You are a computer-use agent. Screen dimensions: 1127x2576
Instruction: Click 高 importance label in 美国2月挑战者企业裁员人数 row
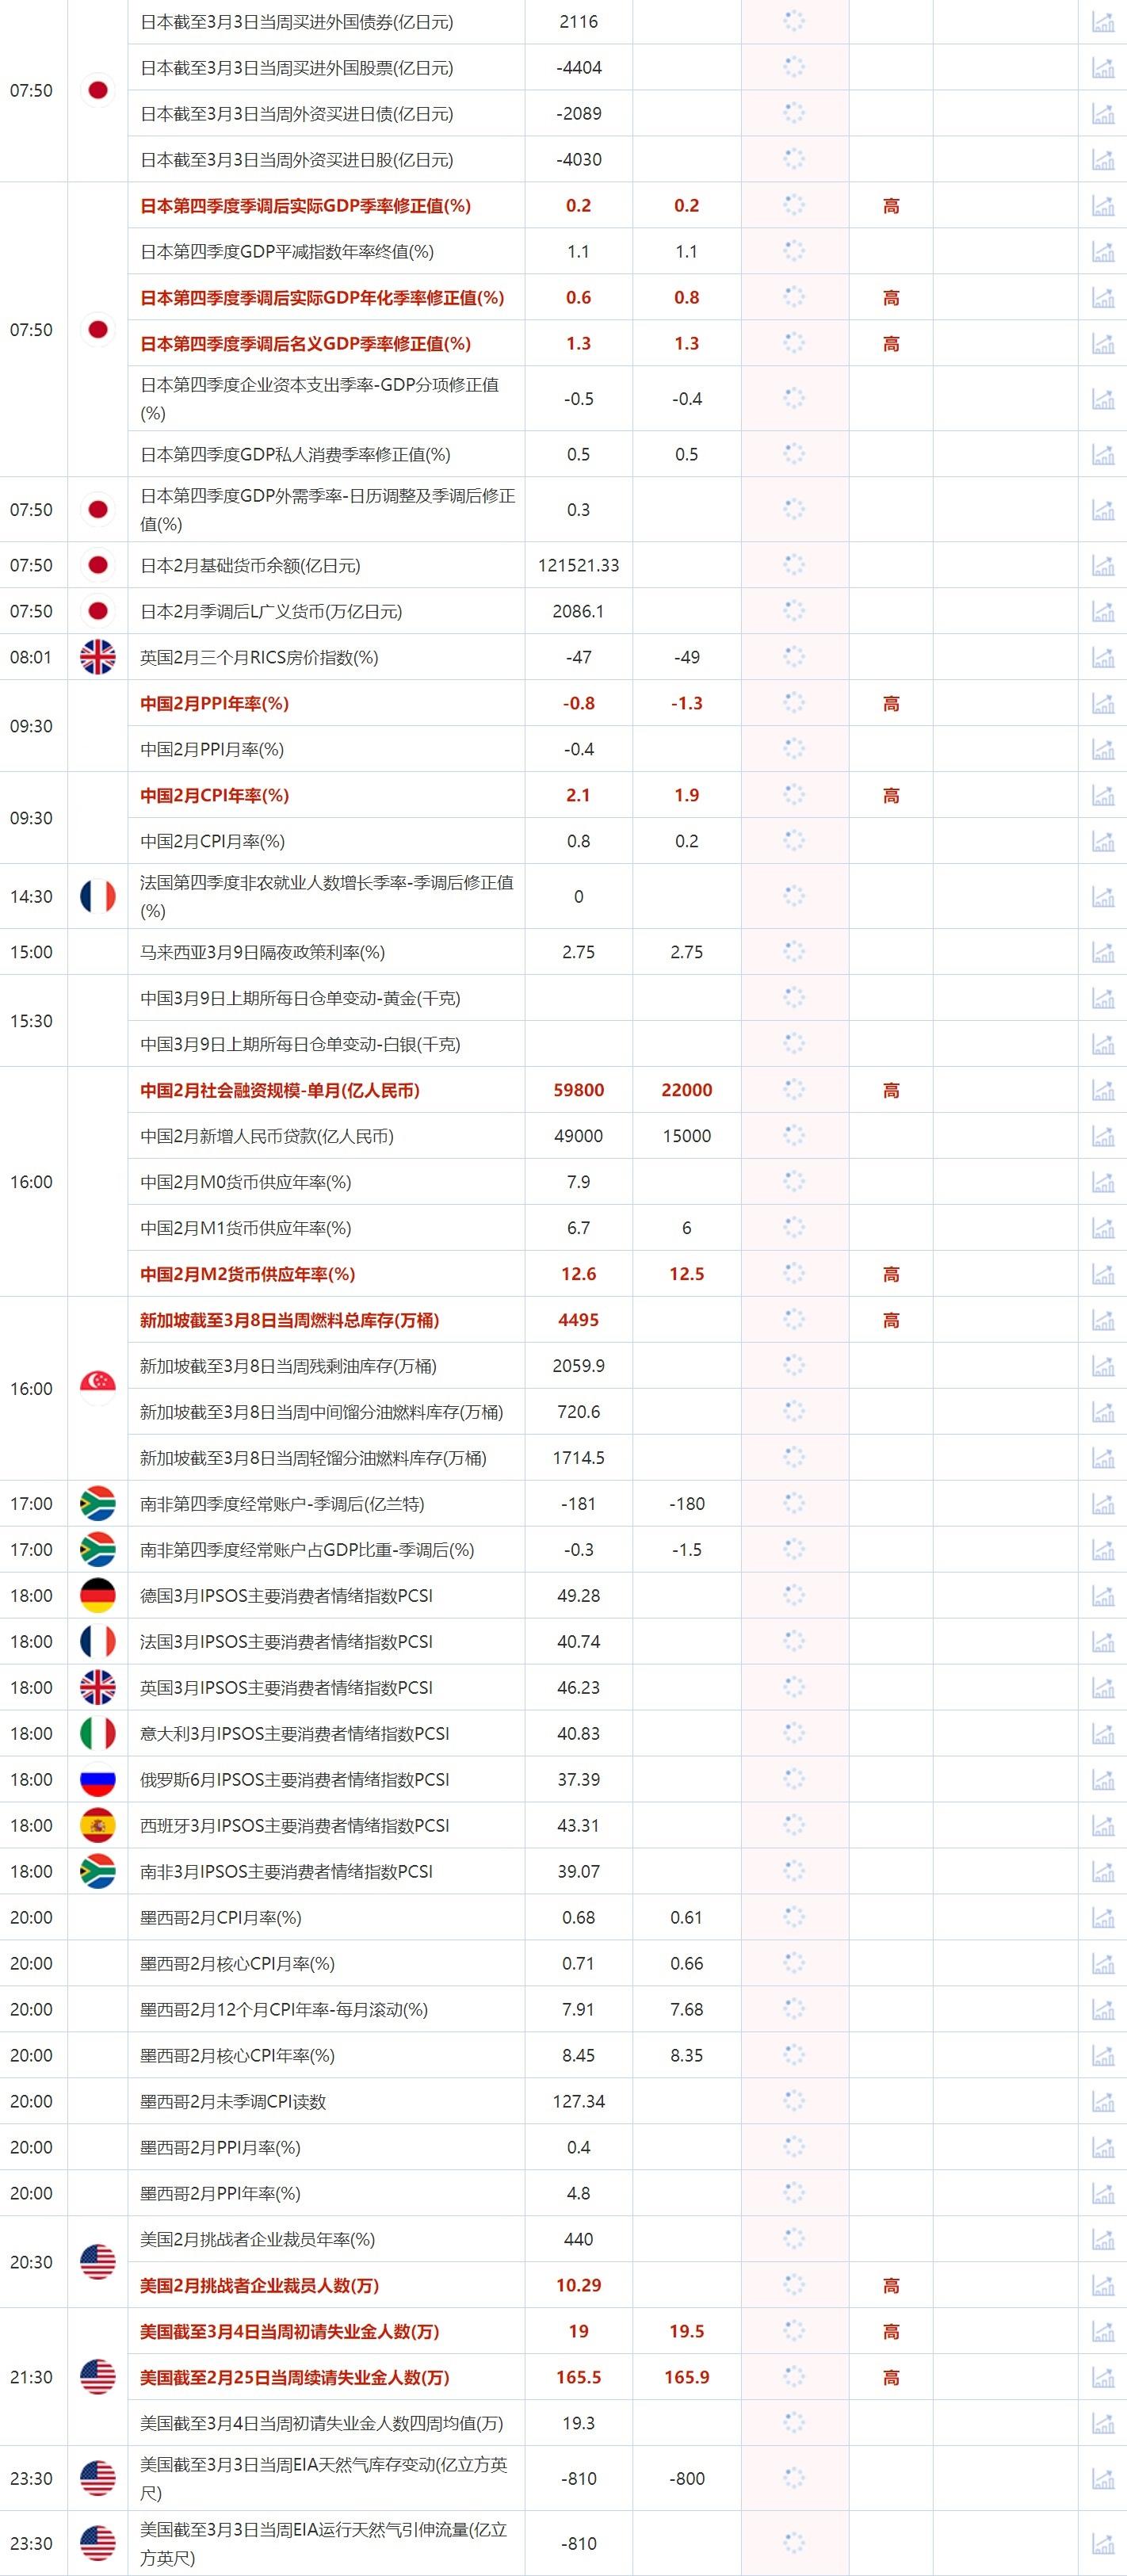(x=891, y=2286)
